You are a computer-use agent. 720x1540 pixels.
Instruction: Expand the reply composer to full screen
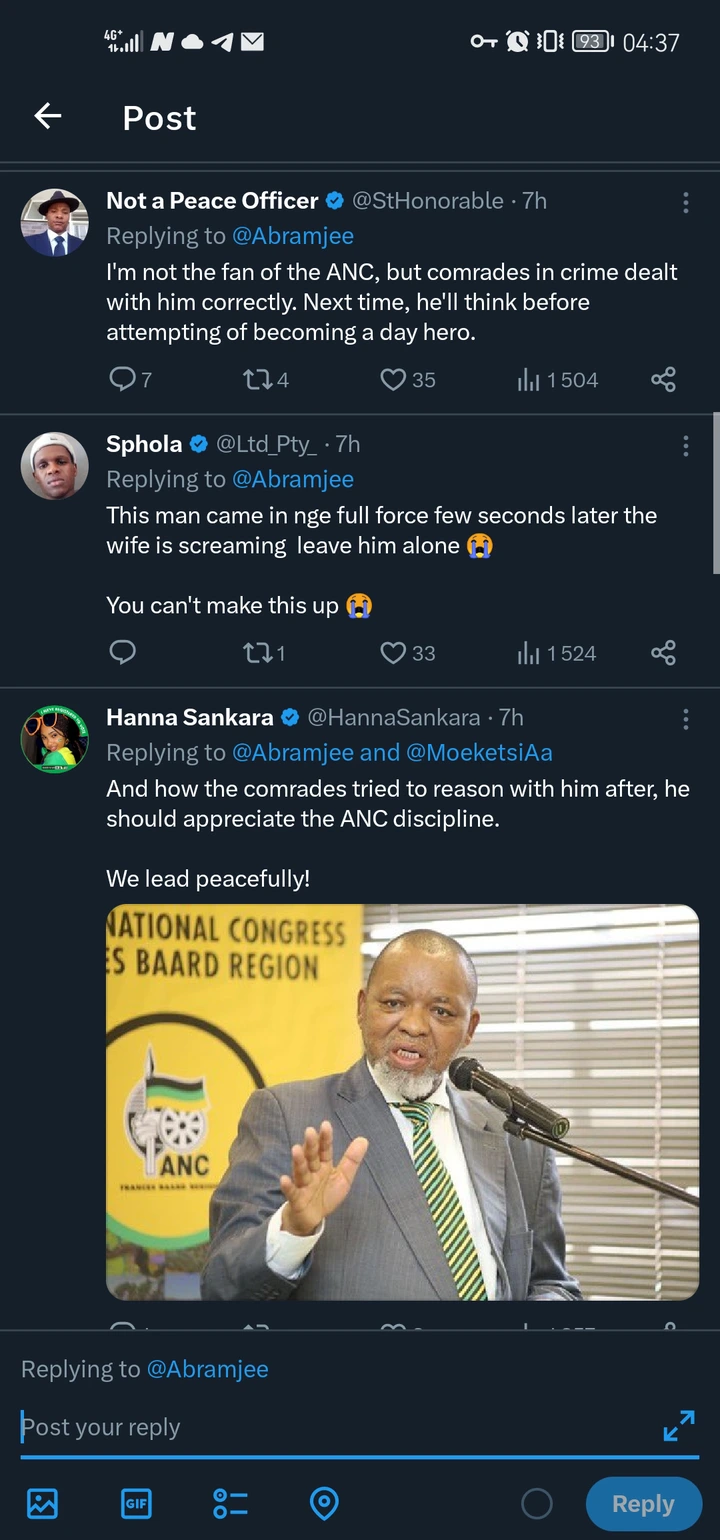679,1425
